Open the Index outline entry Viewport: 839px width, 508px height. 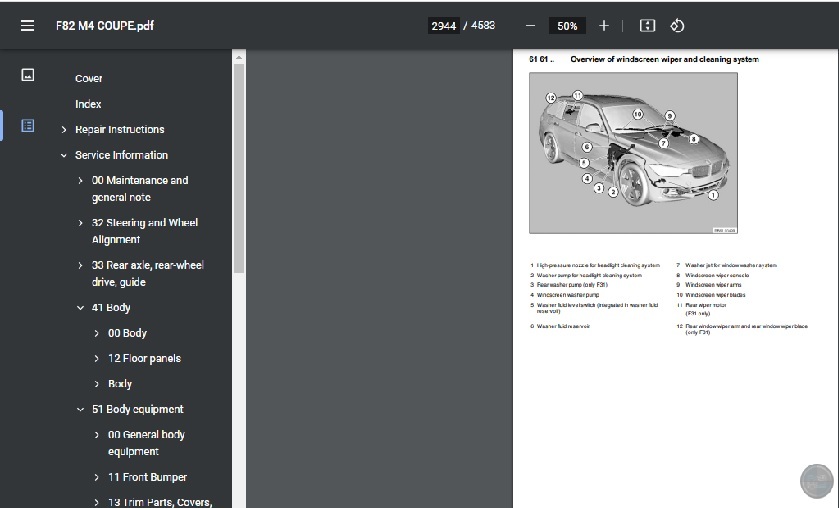88,104
